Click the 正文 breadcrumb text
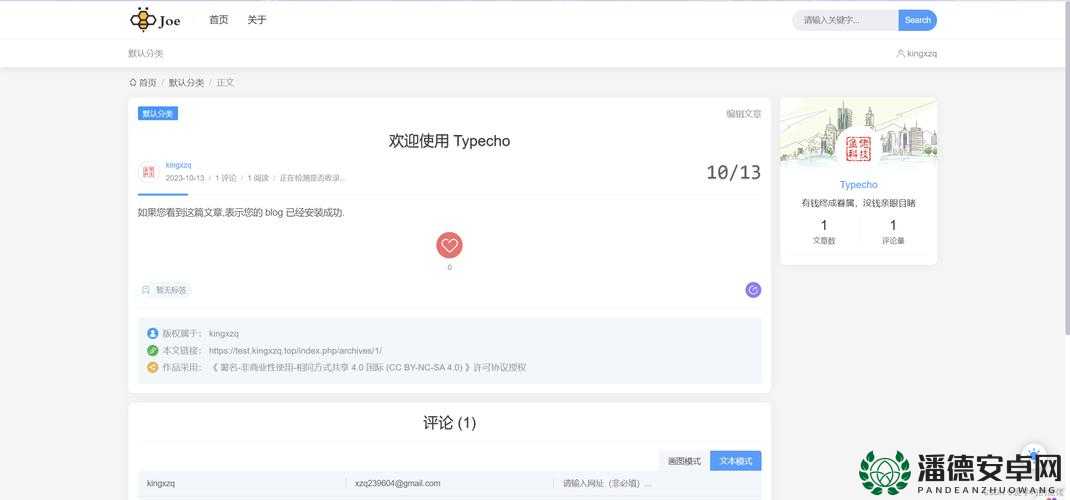The image size is (1070, 500). point(225,83)
